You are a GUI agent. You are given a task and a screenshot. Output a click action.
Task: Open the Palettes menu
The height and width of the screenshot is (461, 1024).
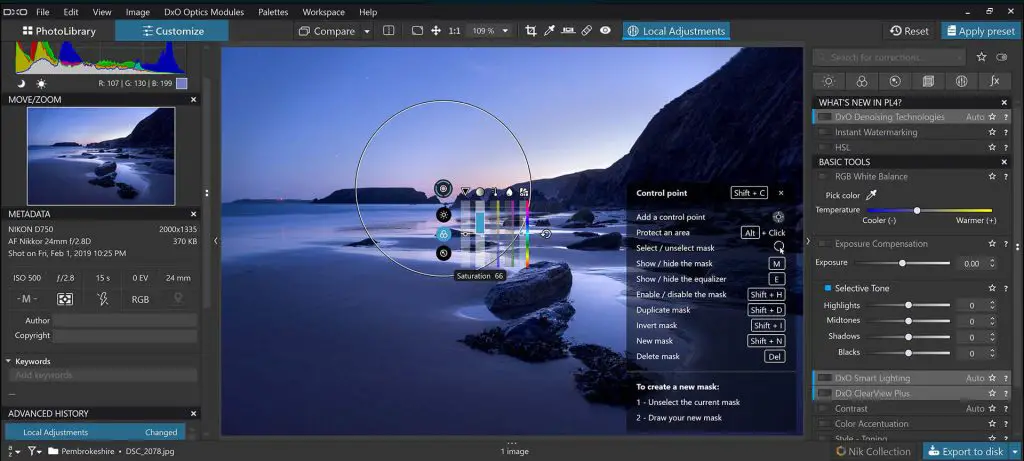(x=274, y=12)
